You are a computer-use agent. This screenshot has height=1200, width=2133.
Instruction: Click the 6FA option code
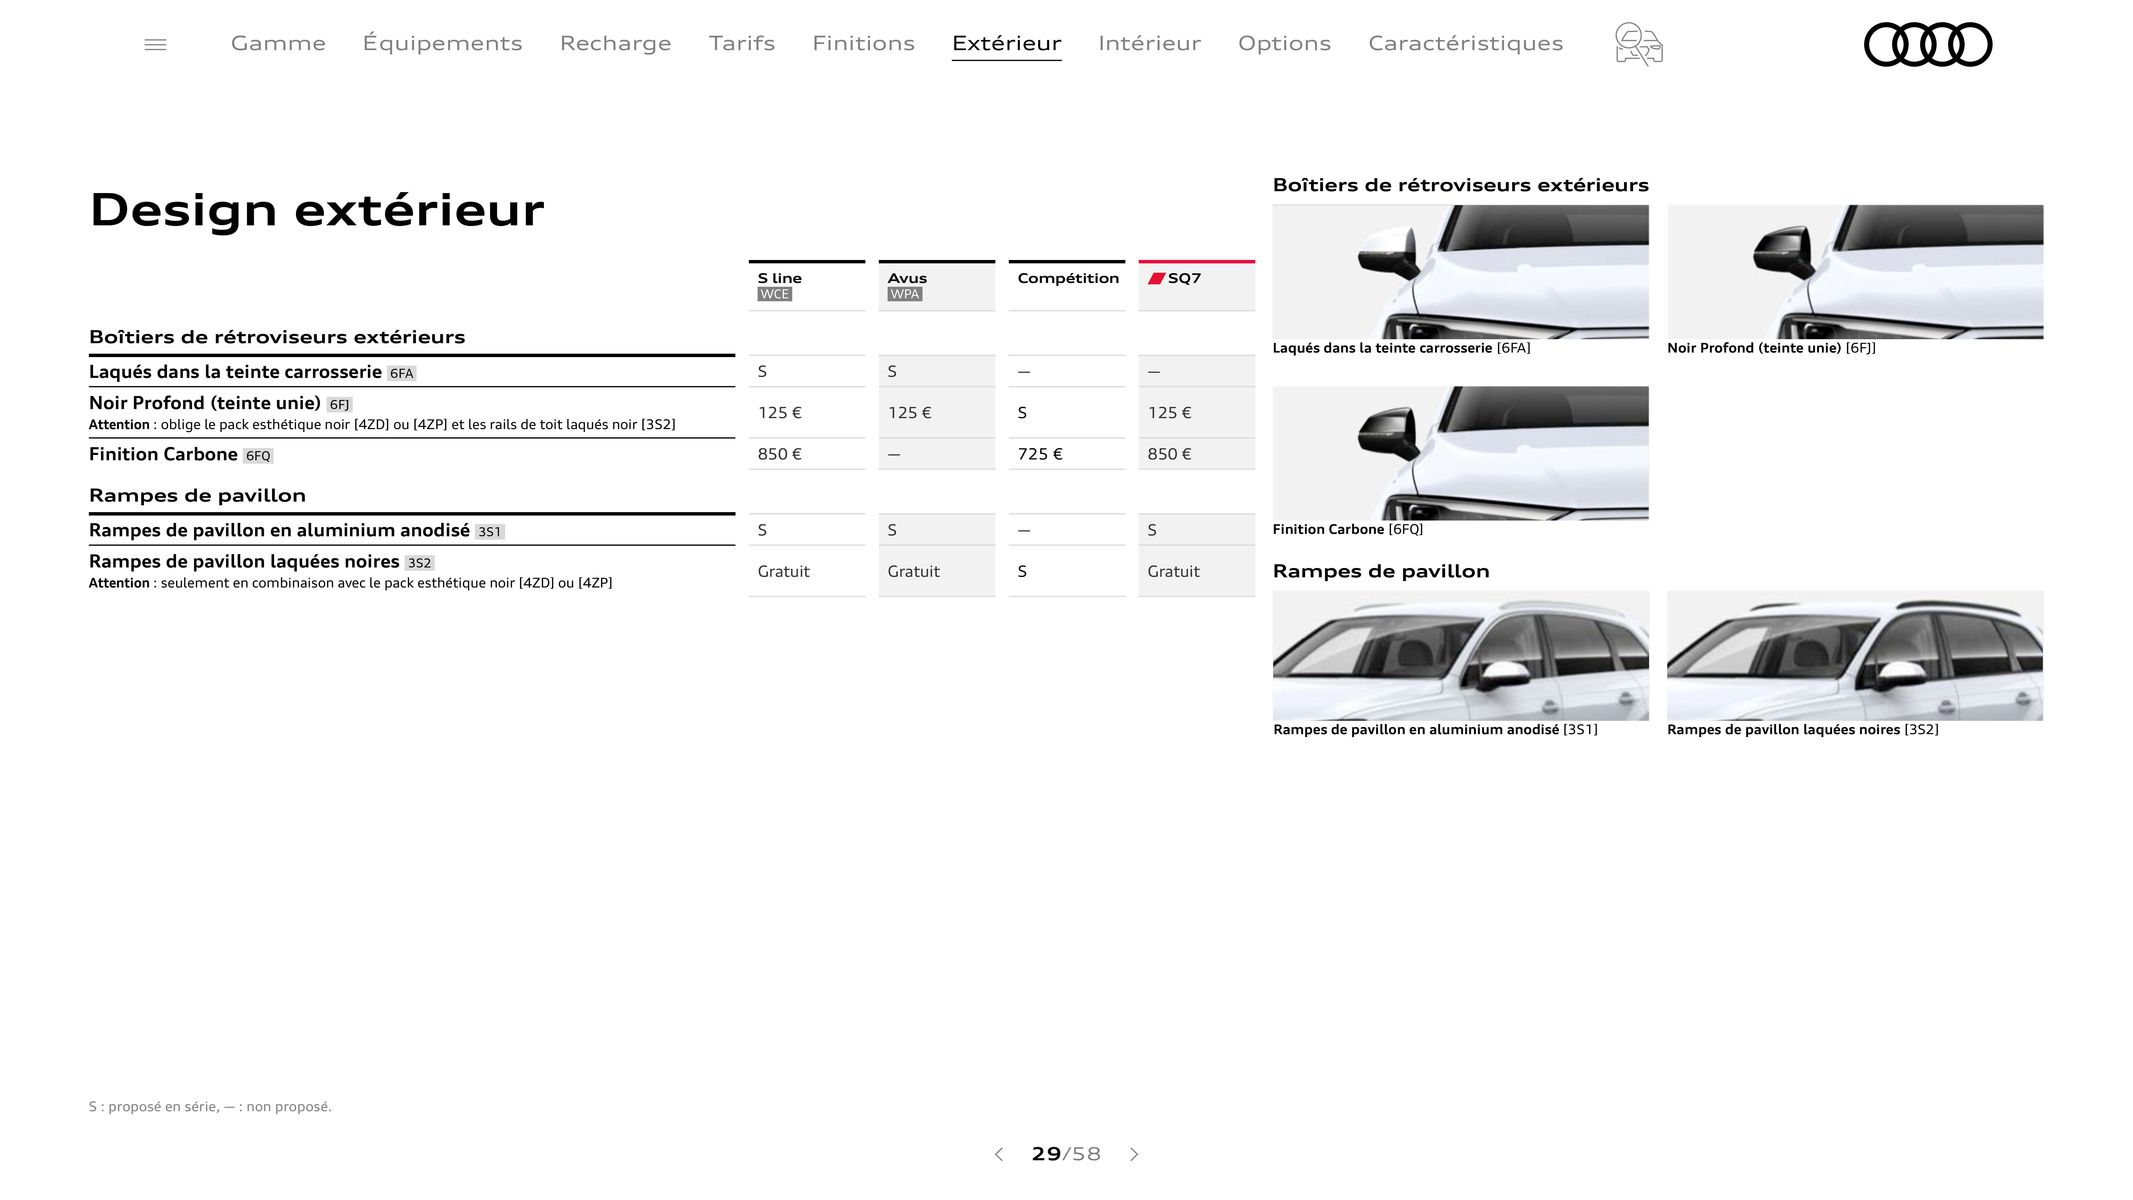tap(401, 374)
